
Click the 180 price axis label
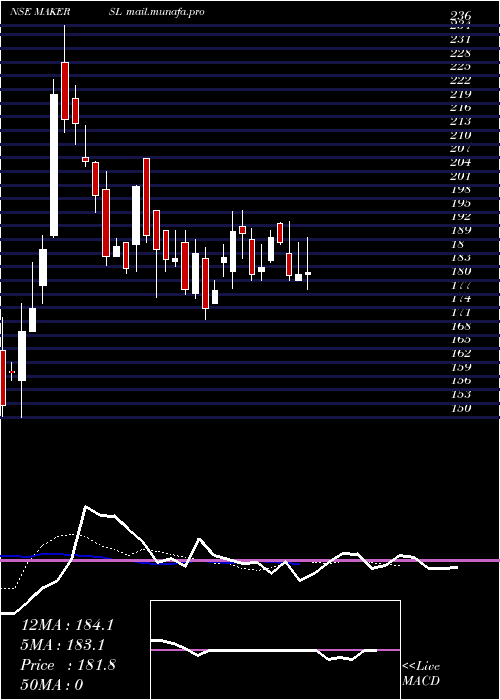click(461, 271)
